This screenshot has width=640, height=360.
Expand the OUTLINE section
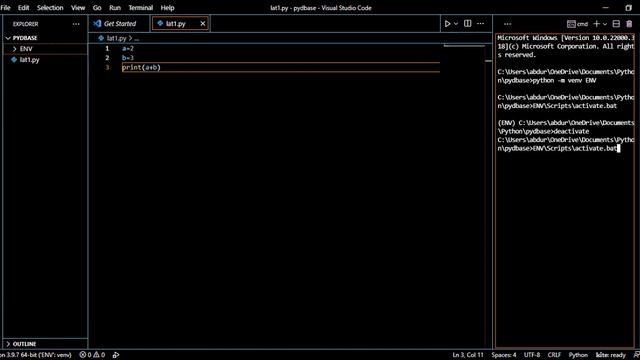coord(45,344)
